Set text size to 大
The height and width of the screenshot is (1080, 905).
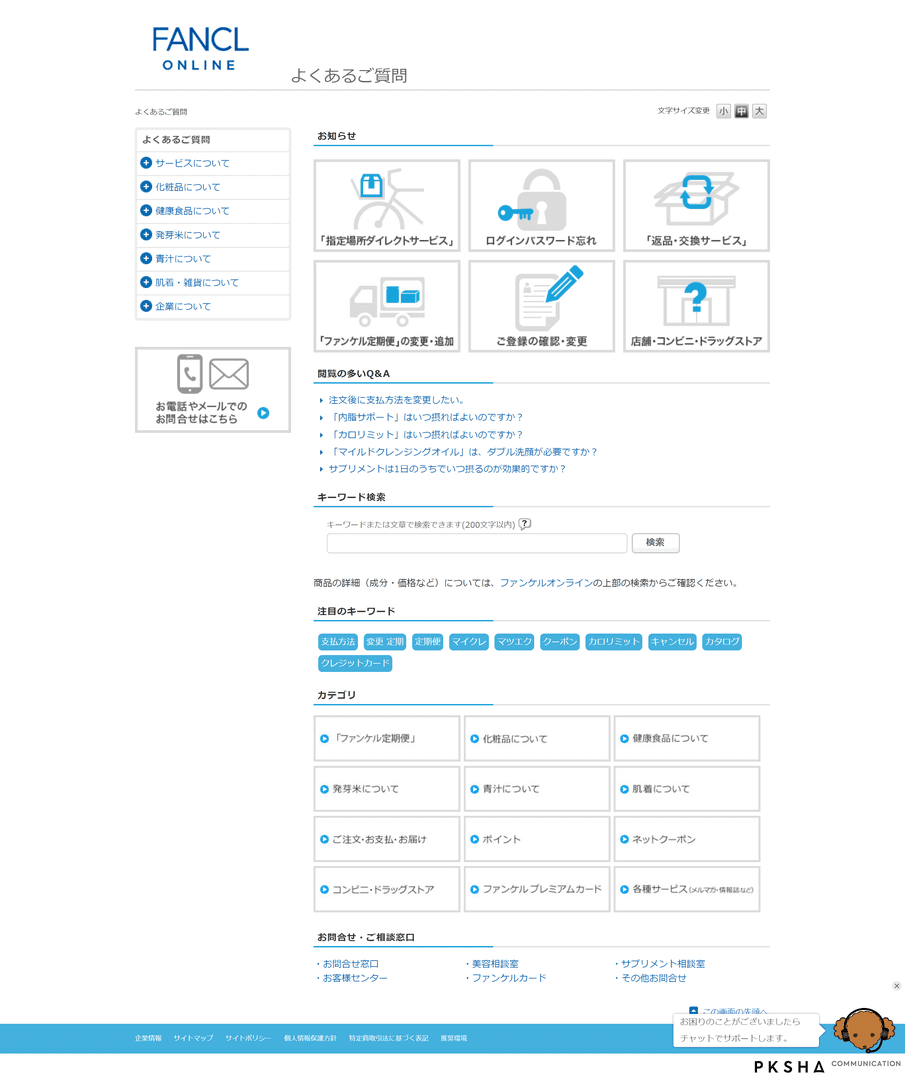tap(759, 111)
